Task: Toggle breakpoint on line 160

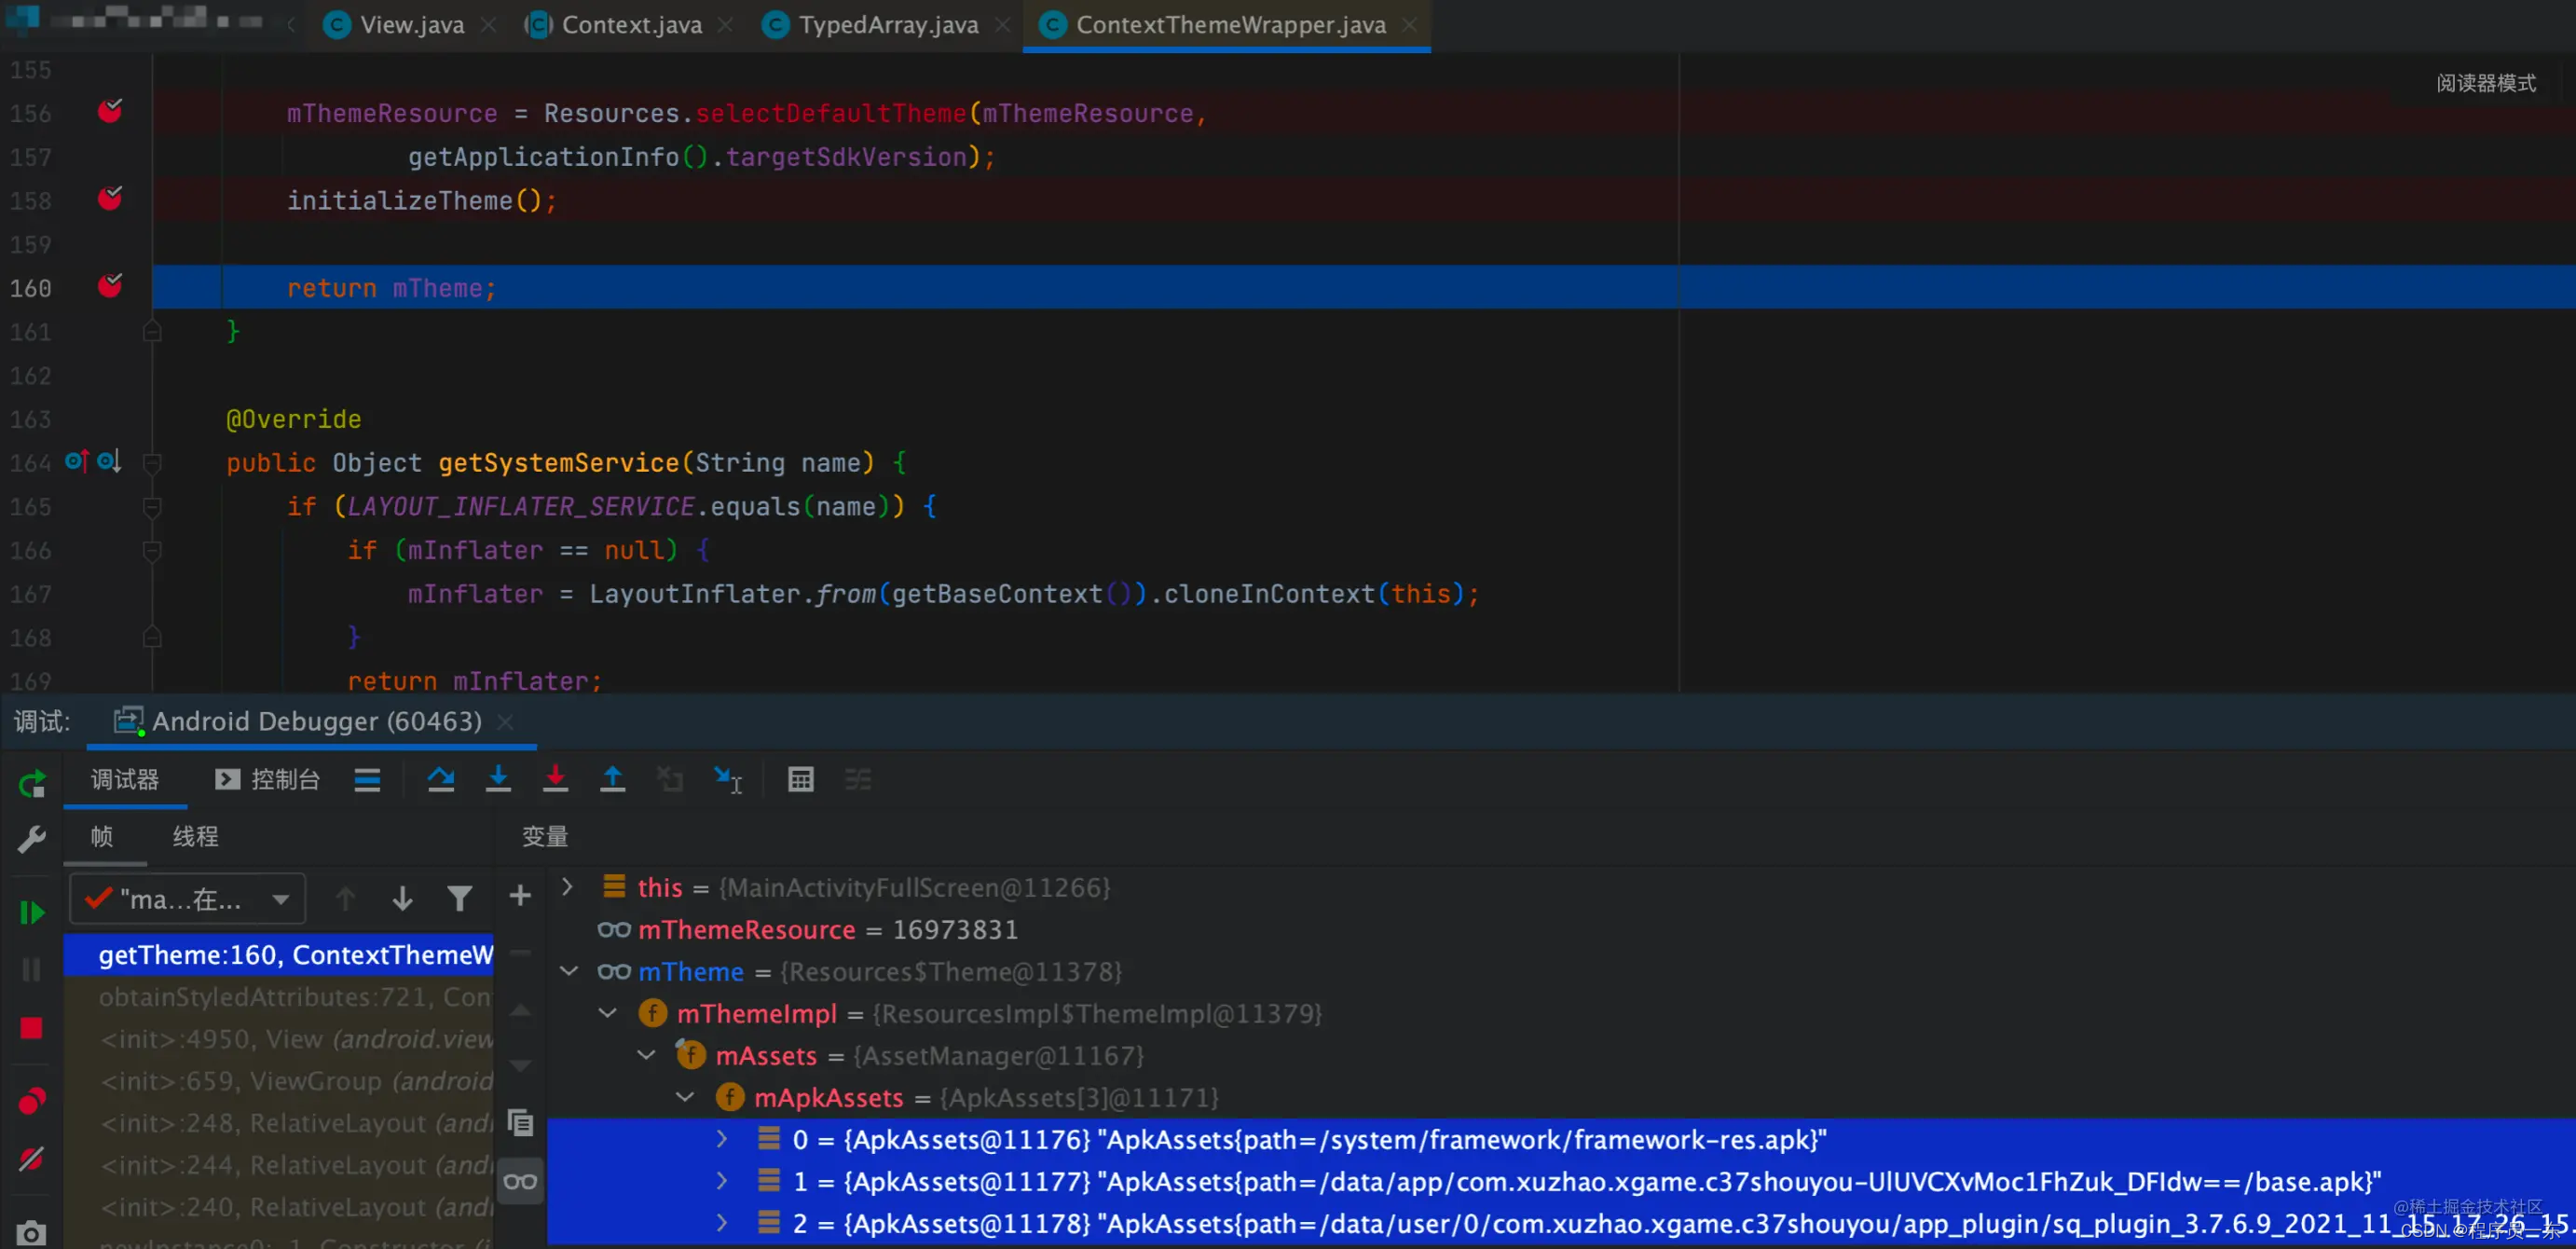Action: tap(110, 287)
